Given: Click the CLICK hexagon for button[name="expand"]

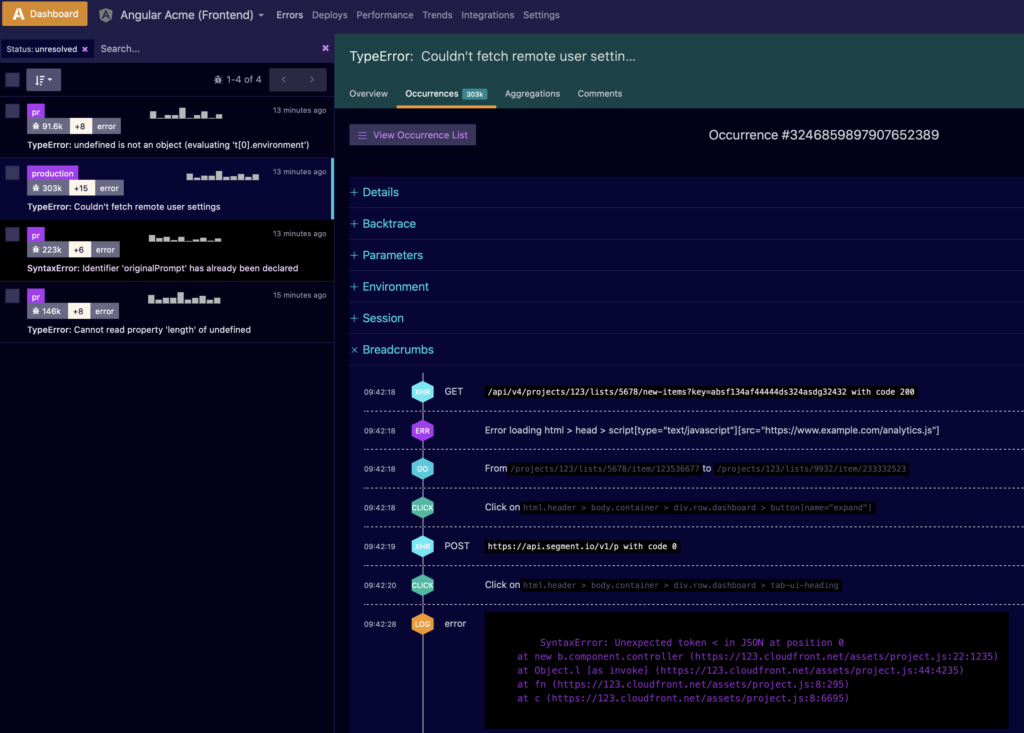Looking at the screenshot, I should pyautogui.click(x=423, y=508).
